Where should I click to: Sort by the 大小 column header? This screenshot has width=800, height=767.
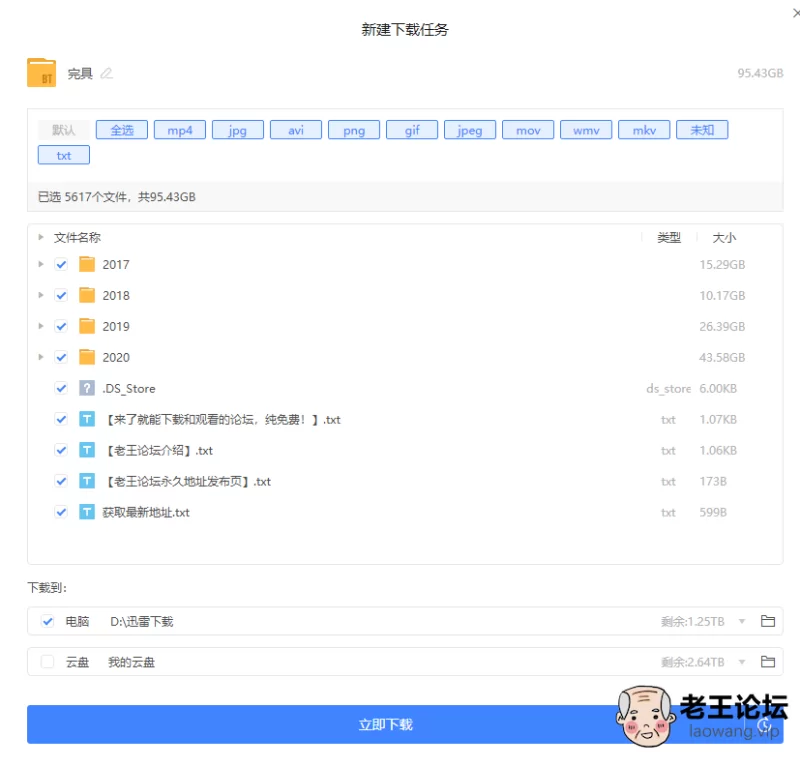click(724, 238)
